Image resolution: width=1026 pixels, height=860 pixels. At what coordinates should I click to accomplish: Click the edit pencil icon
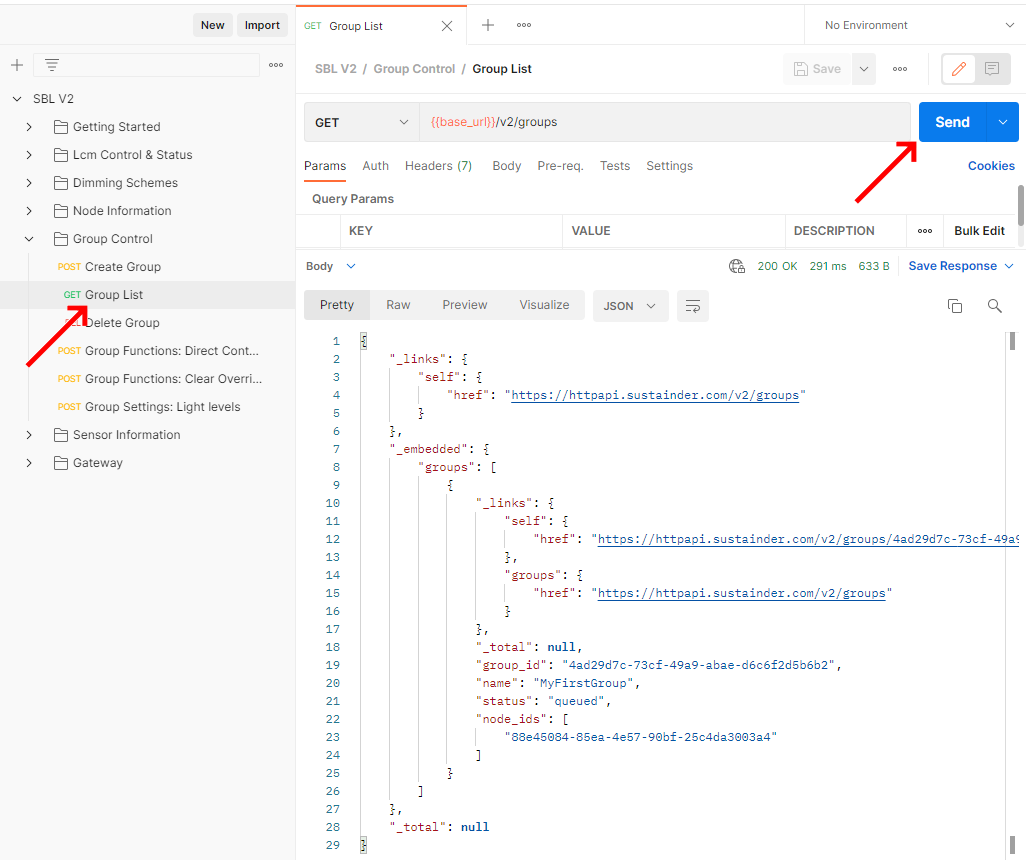[x=959, y=69]
